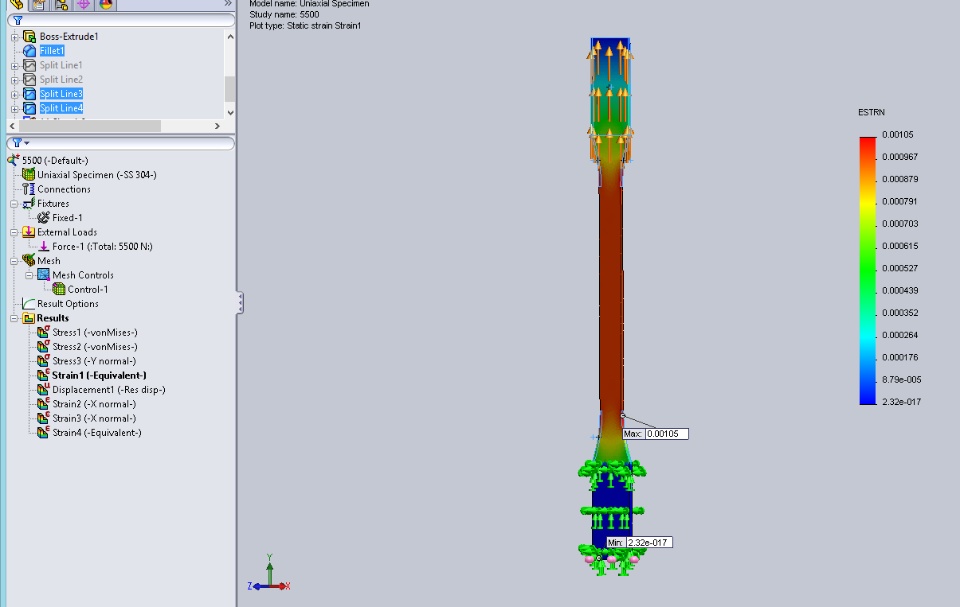Screen dimensions: 960x607
Task: Open the PropertyManager tab
Action: [x=39, y=4]
